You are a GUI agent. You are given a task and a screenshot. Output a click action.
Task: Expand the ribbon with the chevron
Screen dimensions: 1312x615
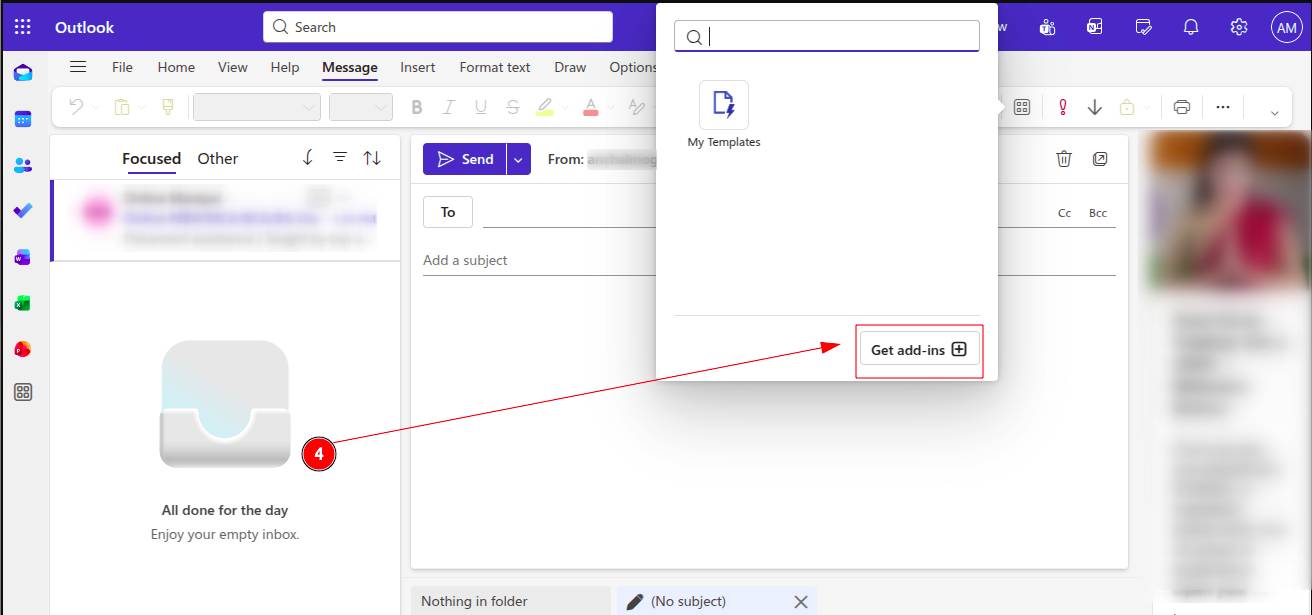coord(1274,112)
